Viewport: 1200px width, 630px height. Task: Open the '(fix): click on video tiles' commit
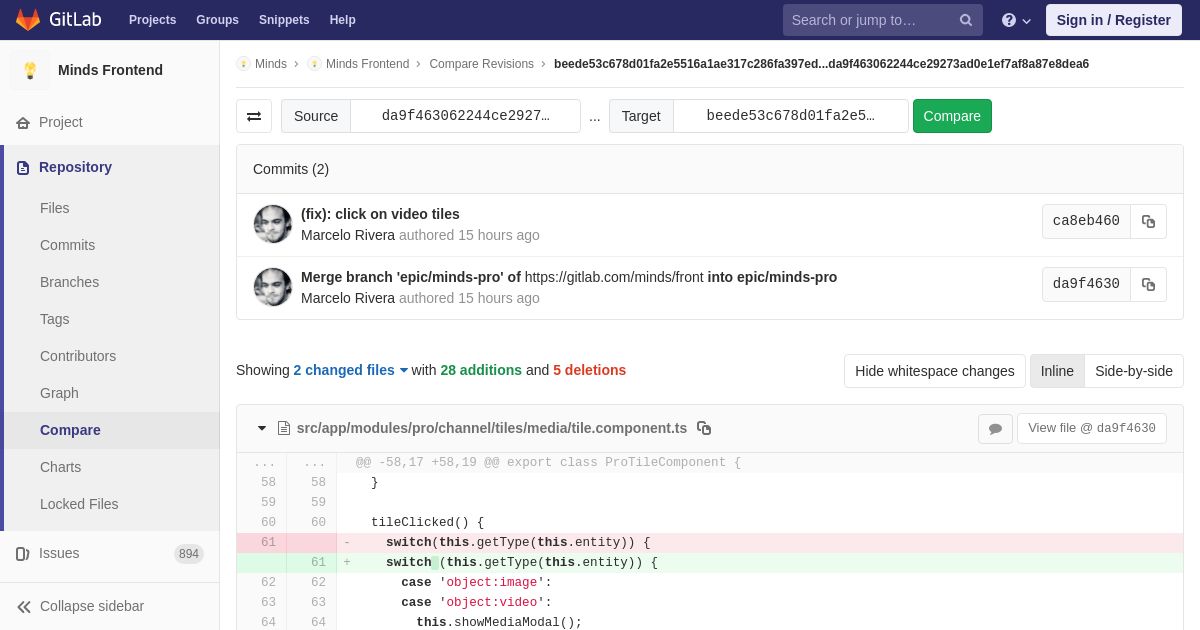point(380,214)
